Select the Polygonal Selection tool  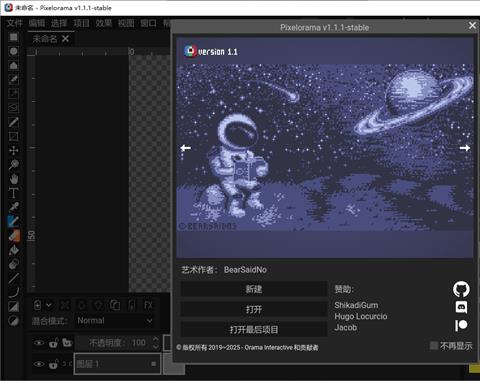pos(13,65)
